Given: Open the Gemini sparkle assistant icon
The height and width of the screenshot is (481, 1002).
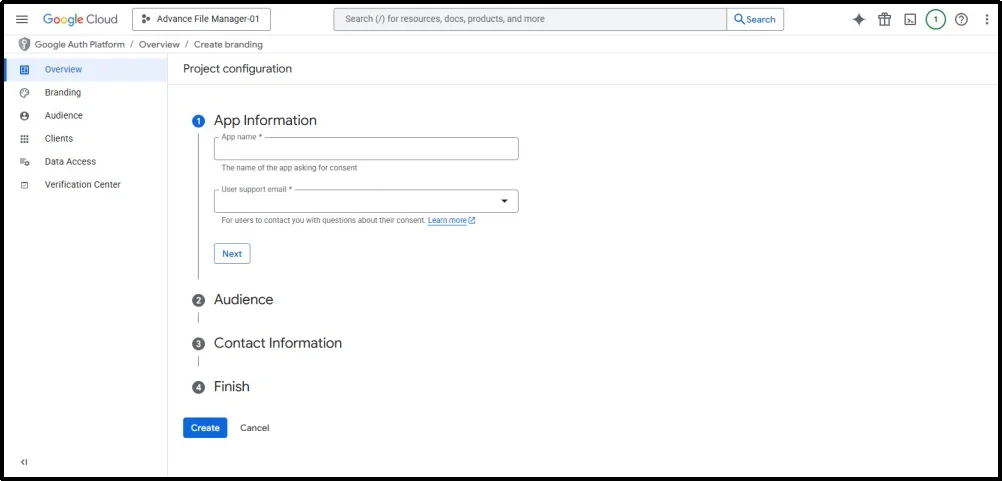Looking at the screenshot, I should (x=859, y=19).
